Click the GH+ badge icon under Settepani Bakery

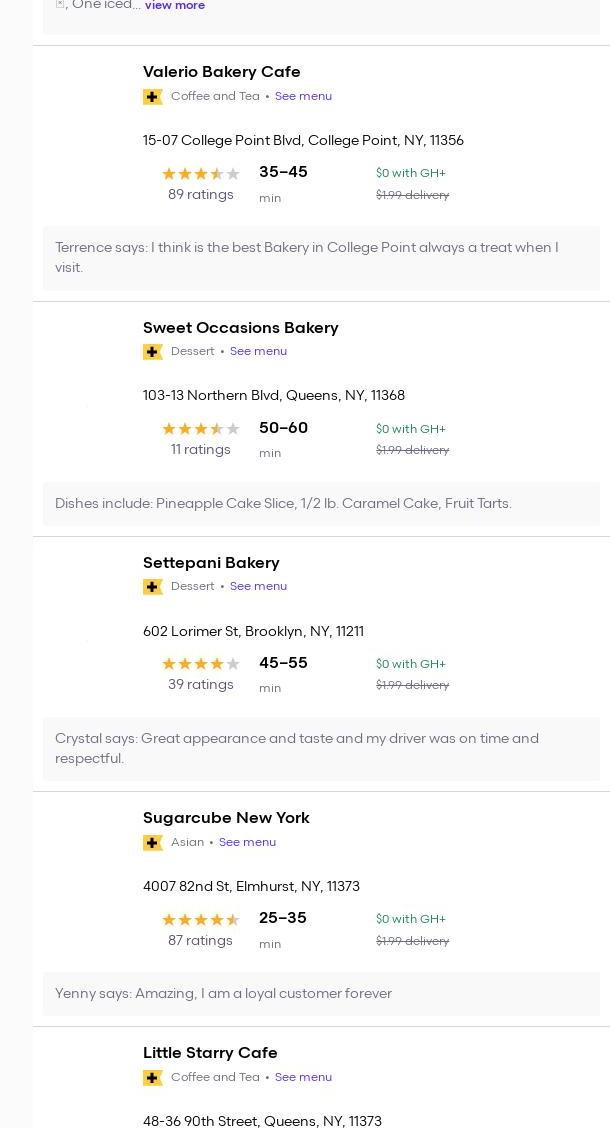153,587
